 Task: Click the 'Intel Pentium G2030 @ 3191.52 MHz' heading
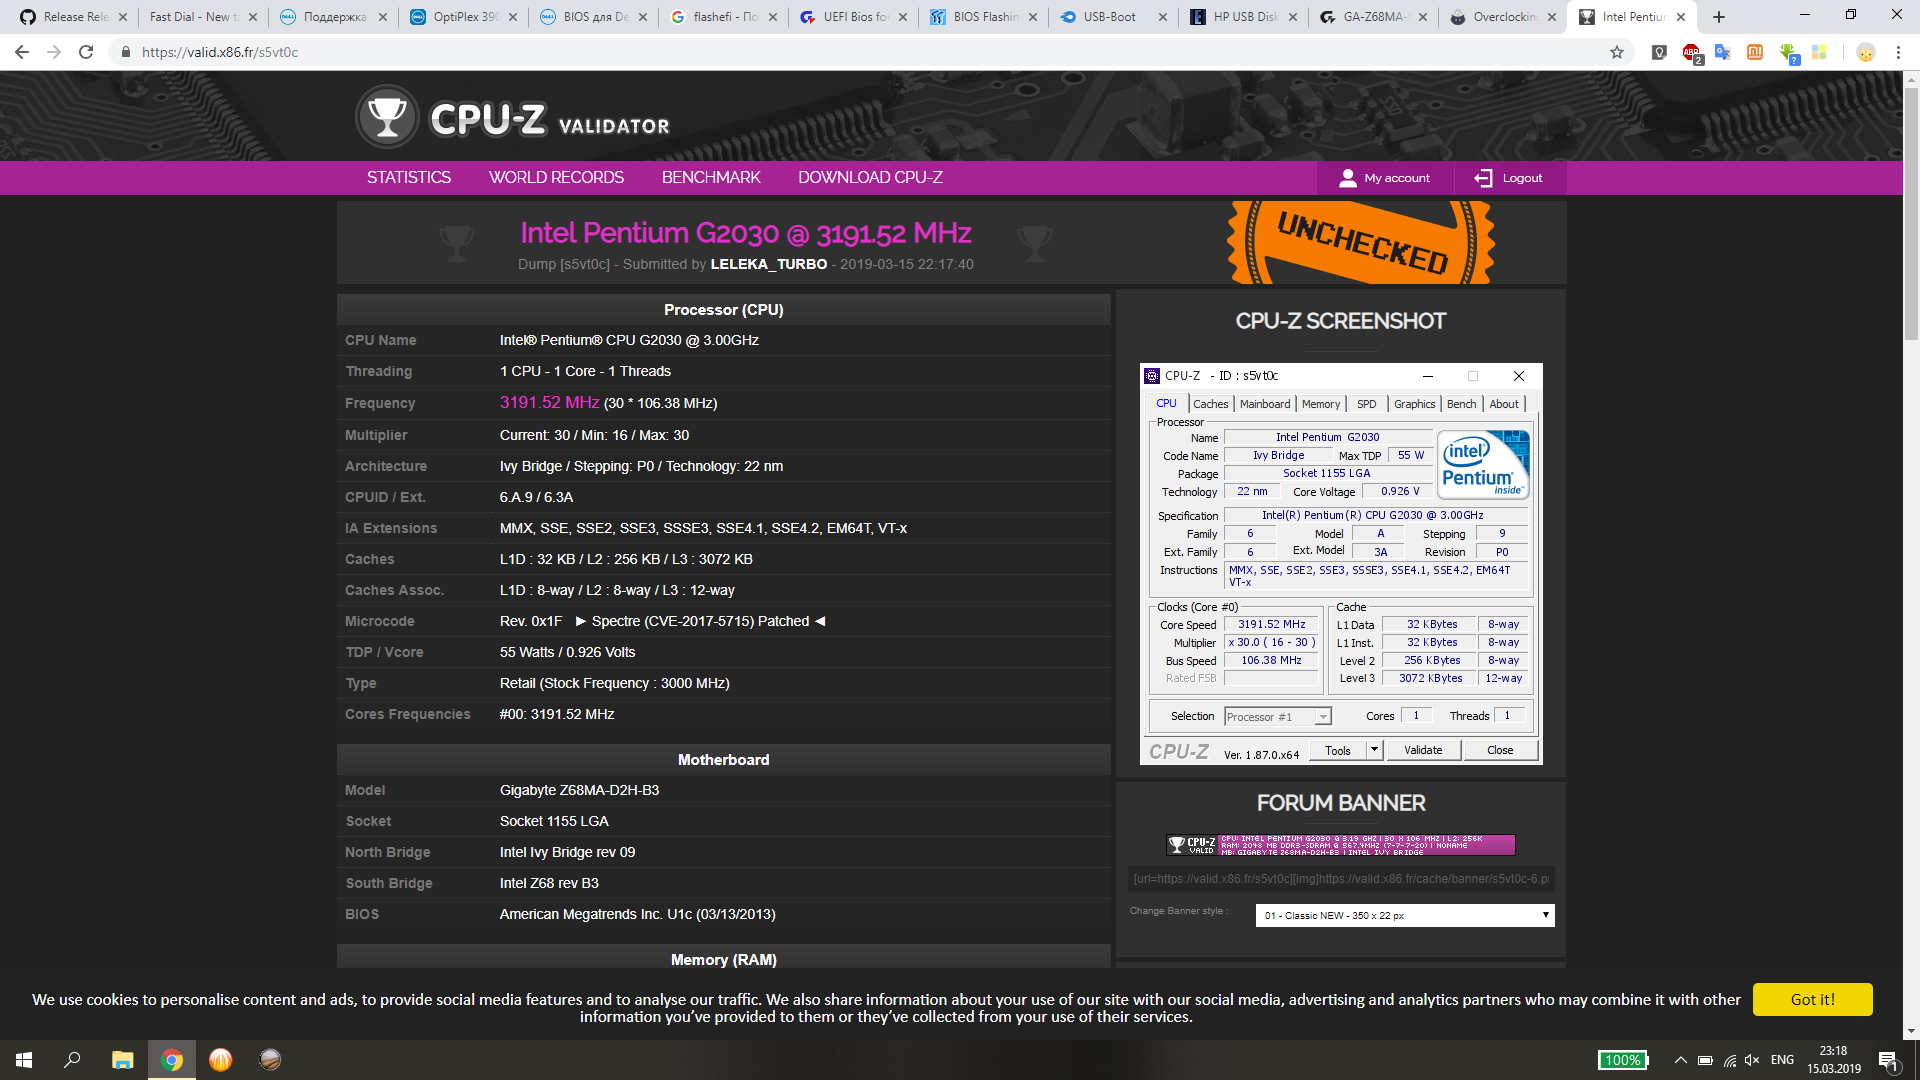pyautogui.click(x=746, y=233)
